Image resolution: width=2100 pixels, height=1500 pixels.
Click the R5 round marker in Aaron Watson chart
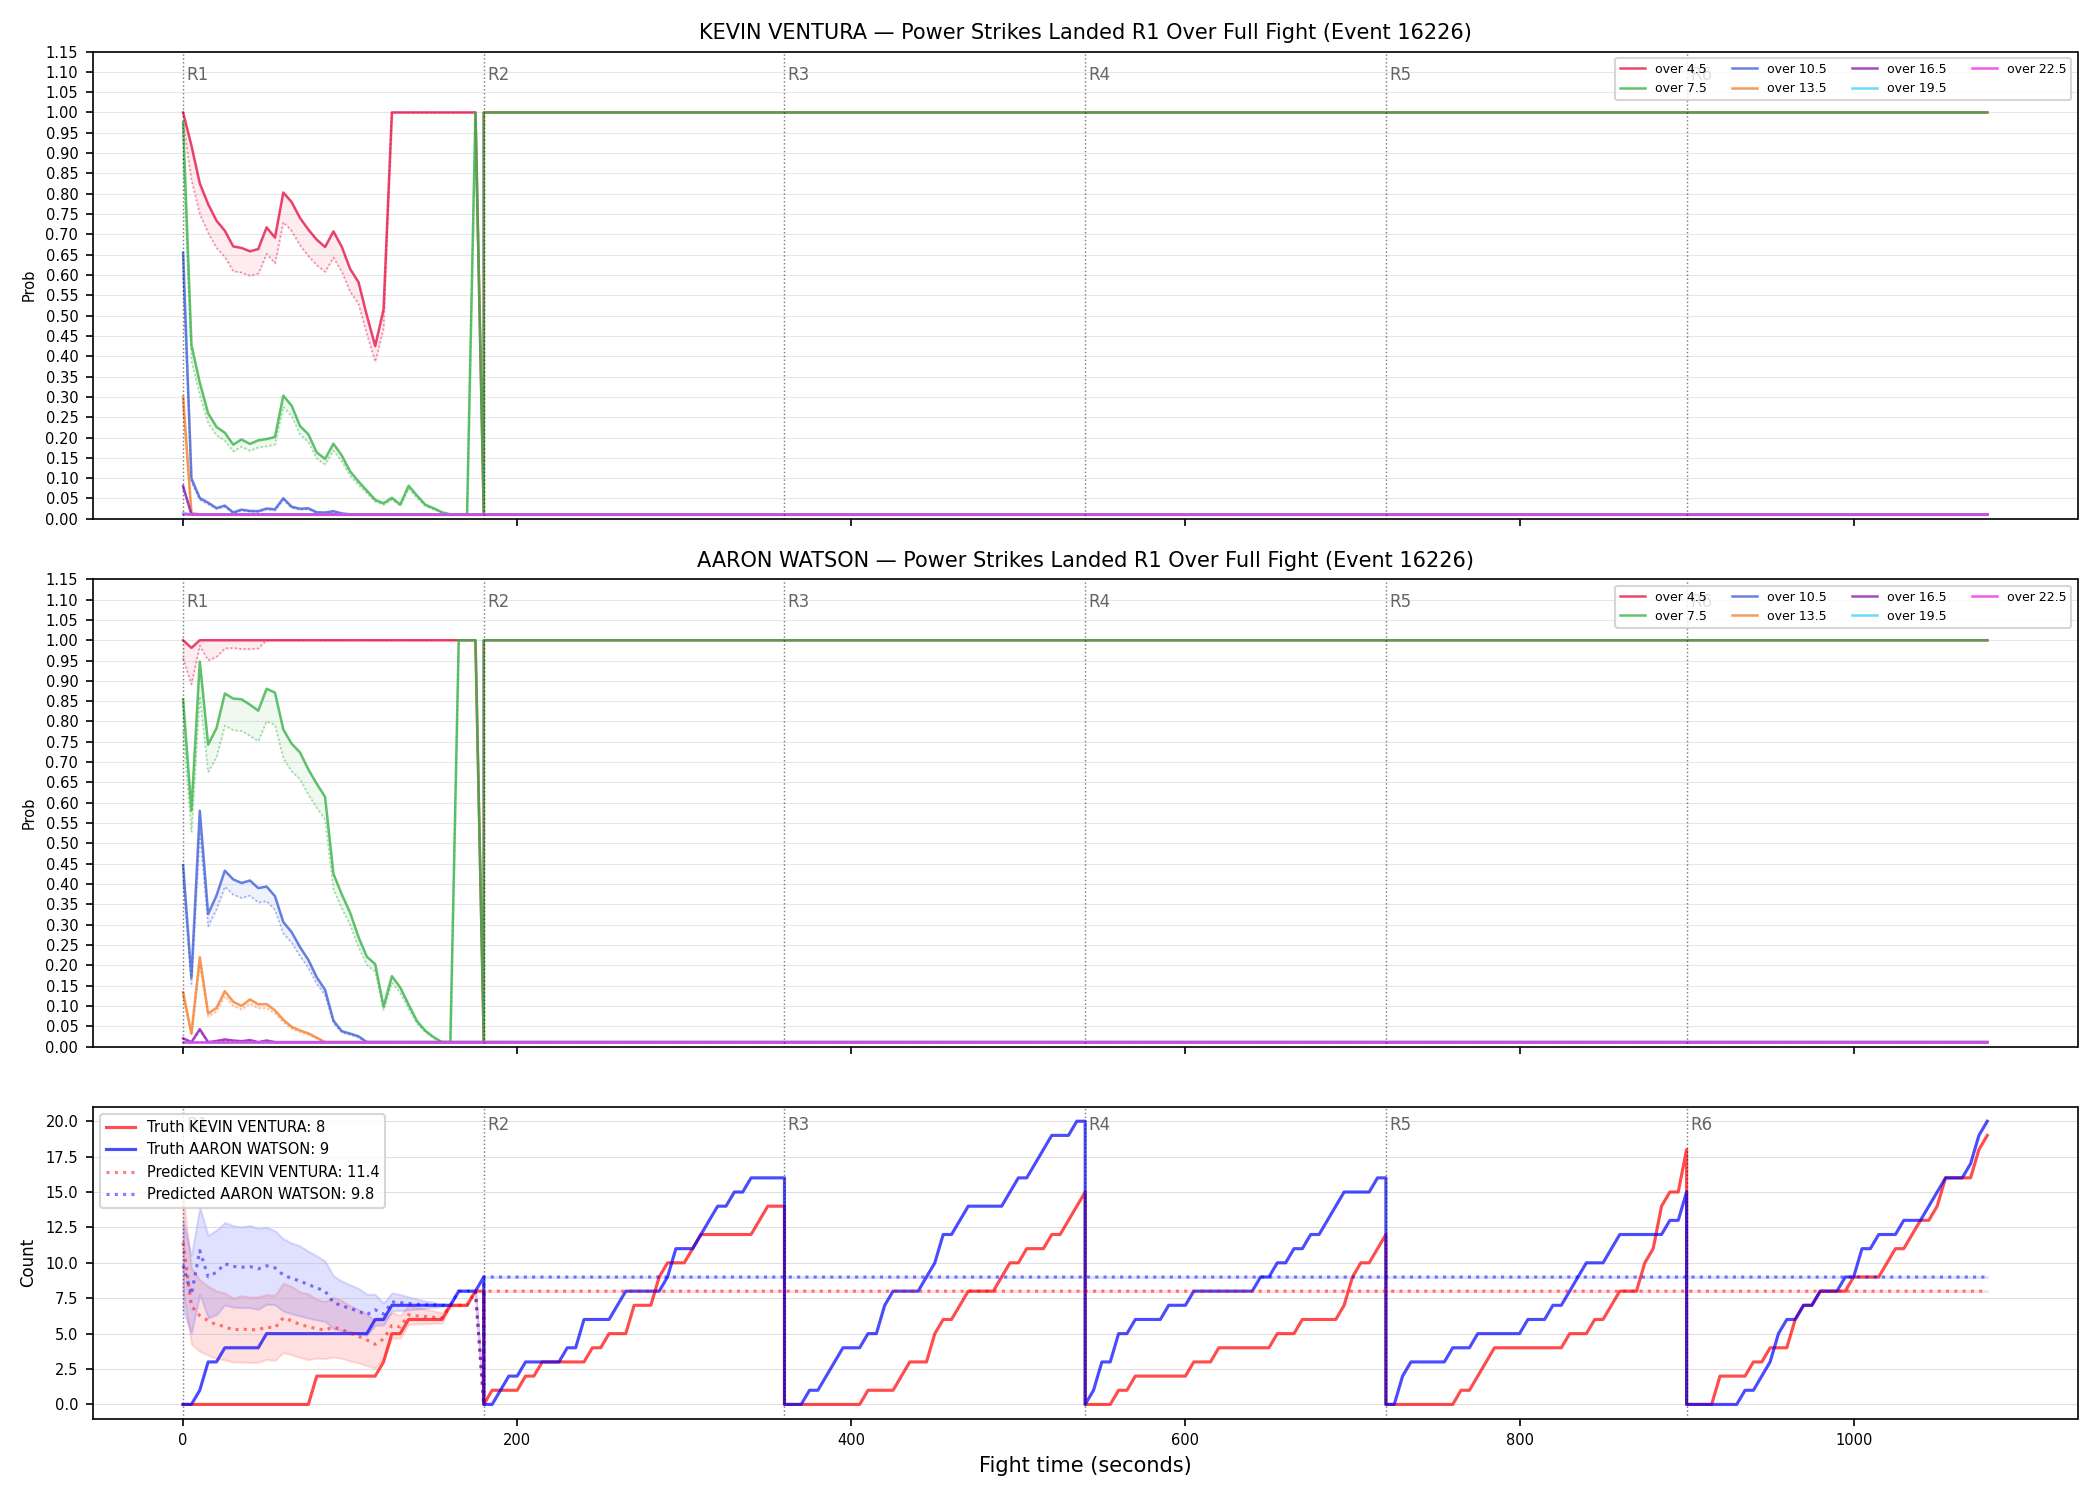(1400, 601)
